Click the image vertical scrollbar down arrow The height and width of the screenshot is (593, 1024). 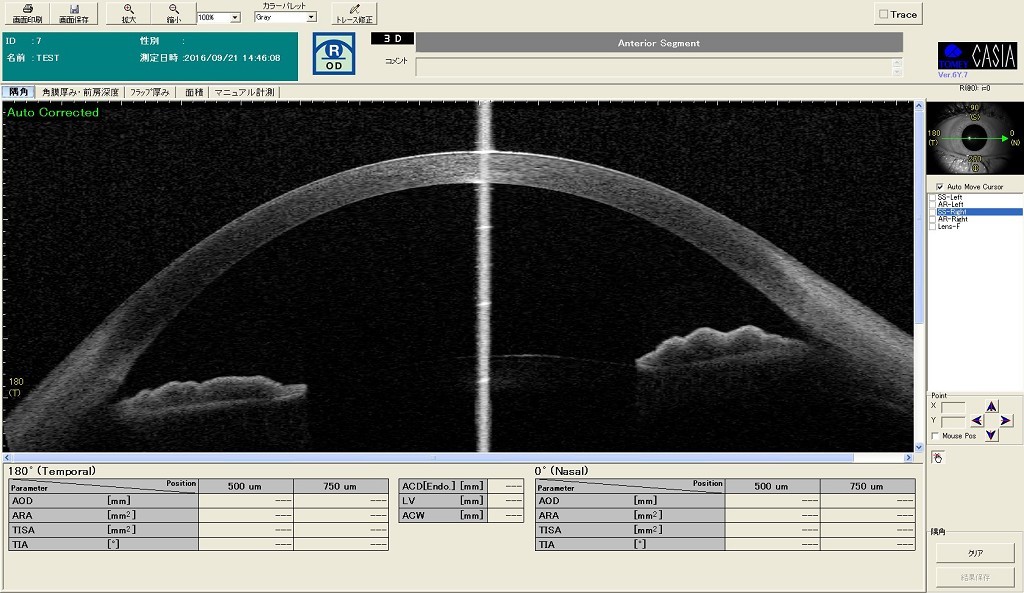tap(919, 447)
